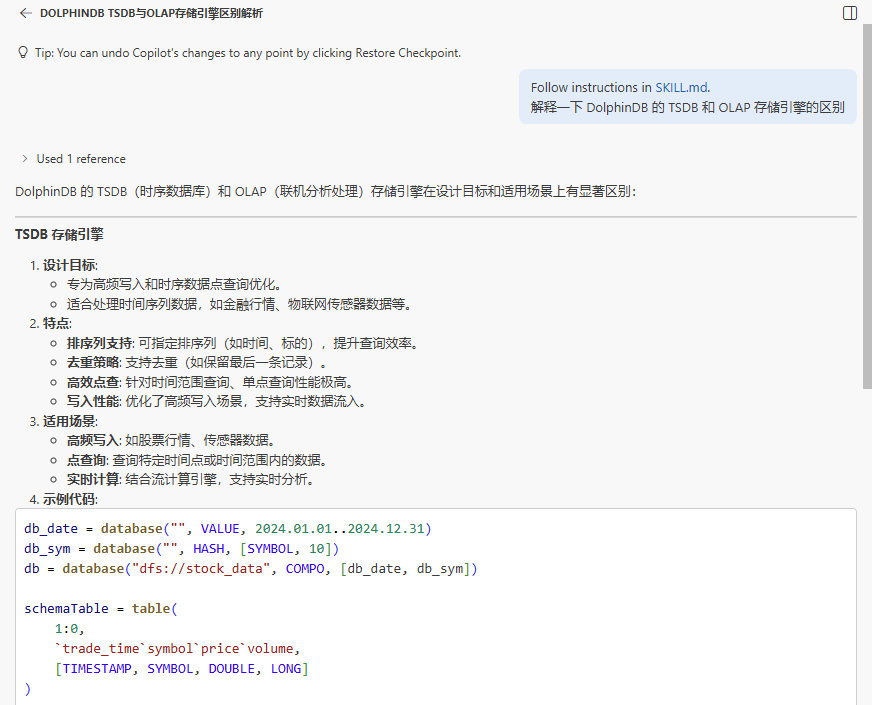Viewport: 872px width, 705px height.
Task: Click the vertical scrollbar thumb
Action: click(867, 206)
